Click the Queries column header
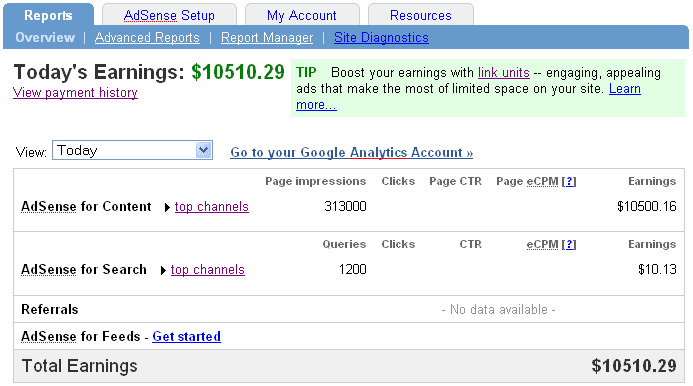Screen dimensions: 693x386 344,245
